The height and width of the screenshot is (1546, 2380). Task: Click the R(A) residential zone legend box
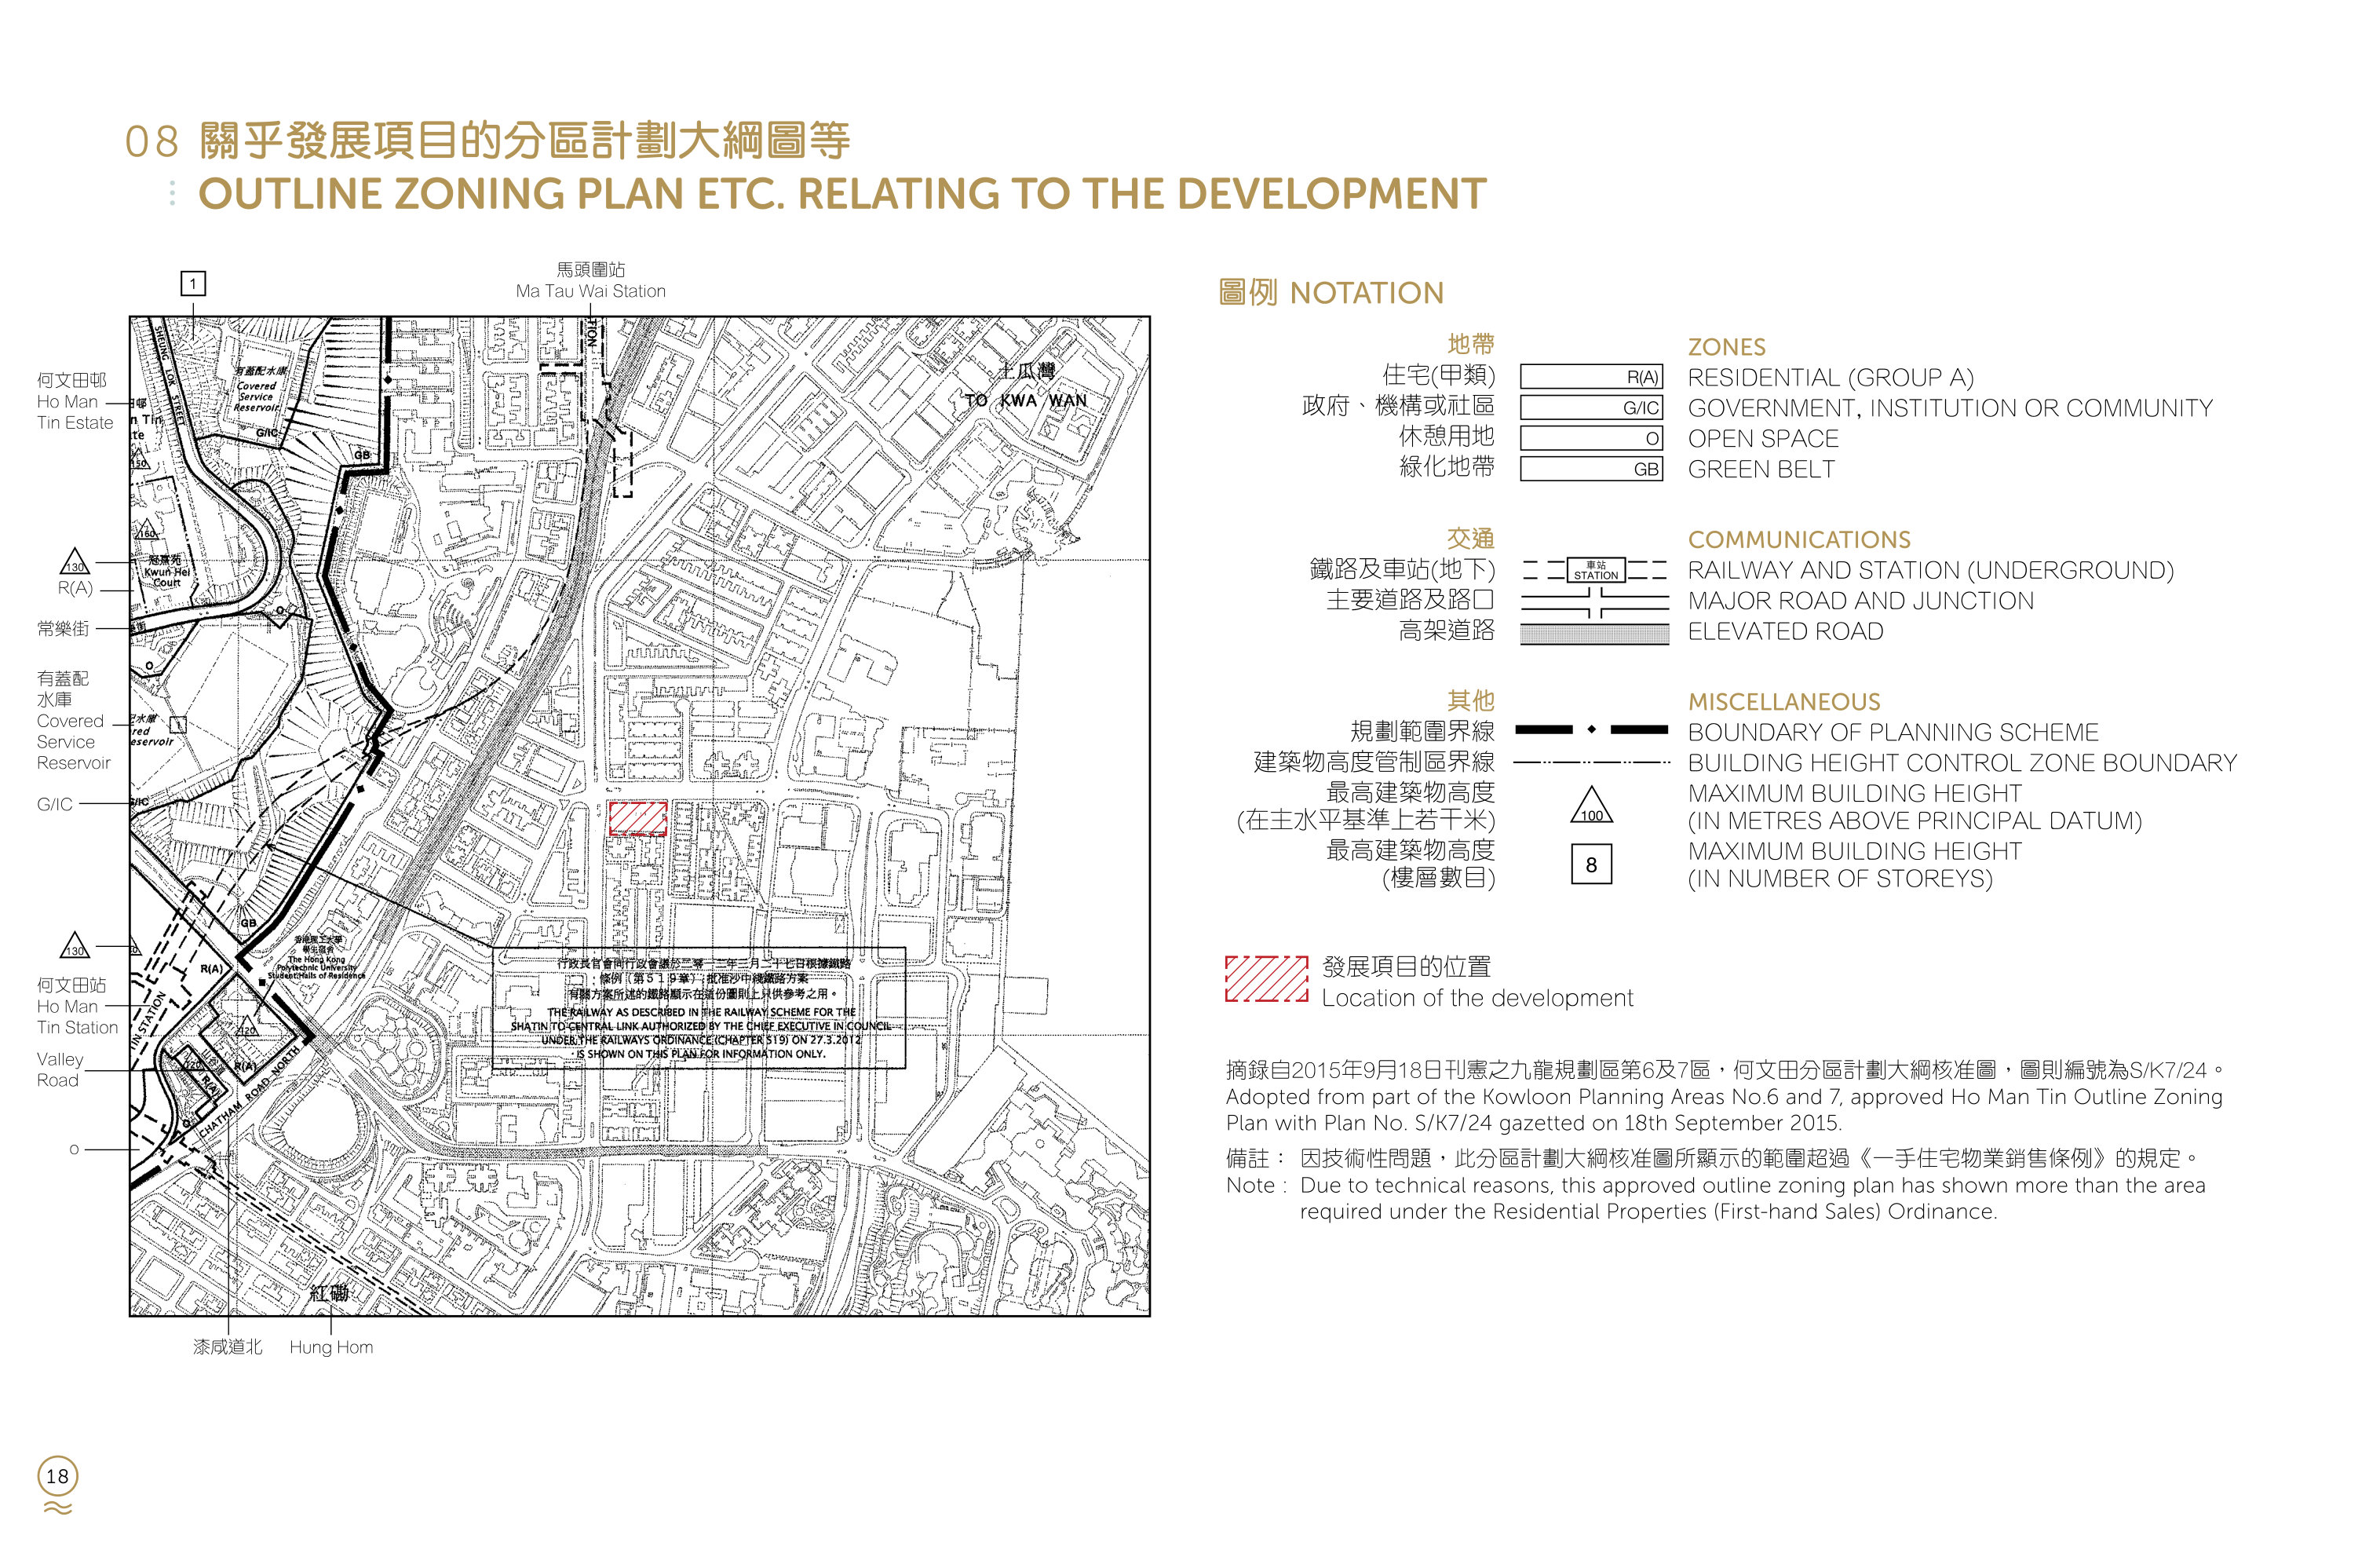1591,377
